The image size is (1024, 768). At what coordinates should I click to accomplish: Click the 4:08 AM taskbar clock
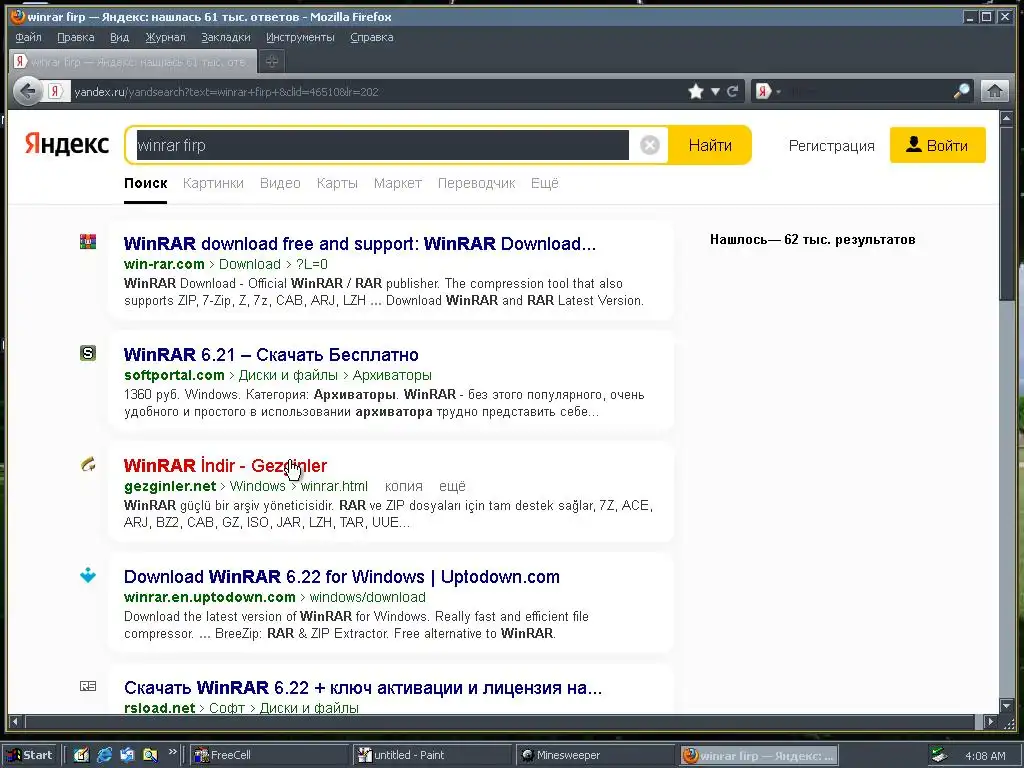pos(985,756)
